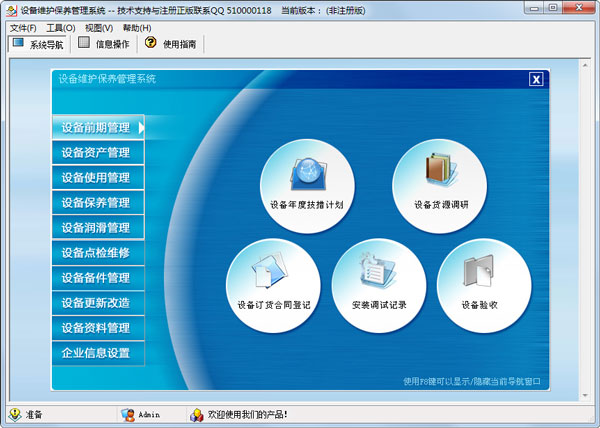Open the 视图(V) menu
This screenshot has height=428, width=600.
99,28
